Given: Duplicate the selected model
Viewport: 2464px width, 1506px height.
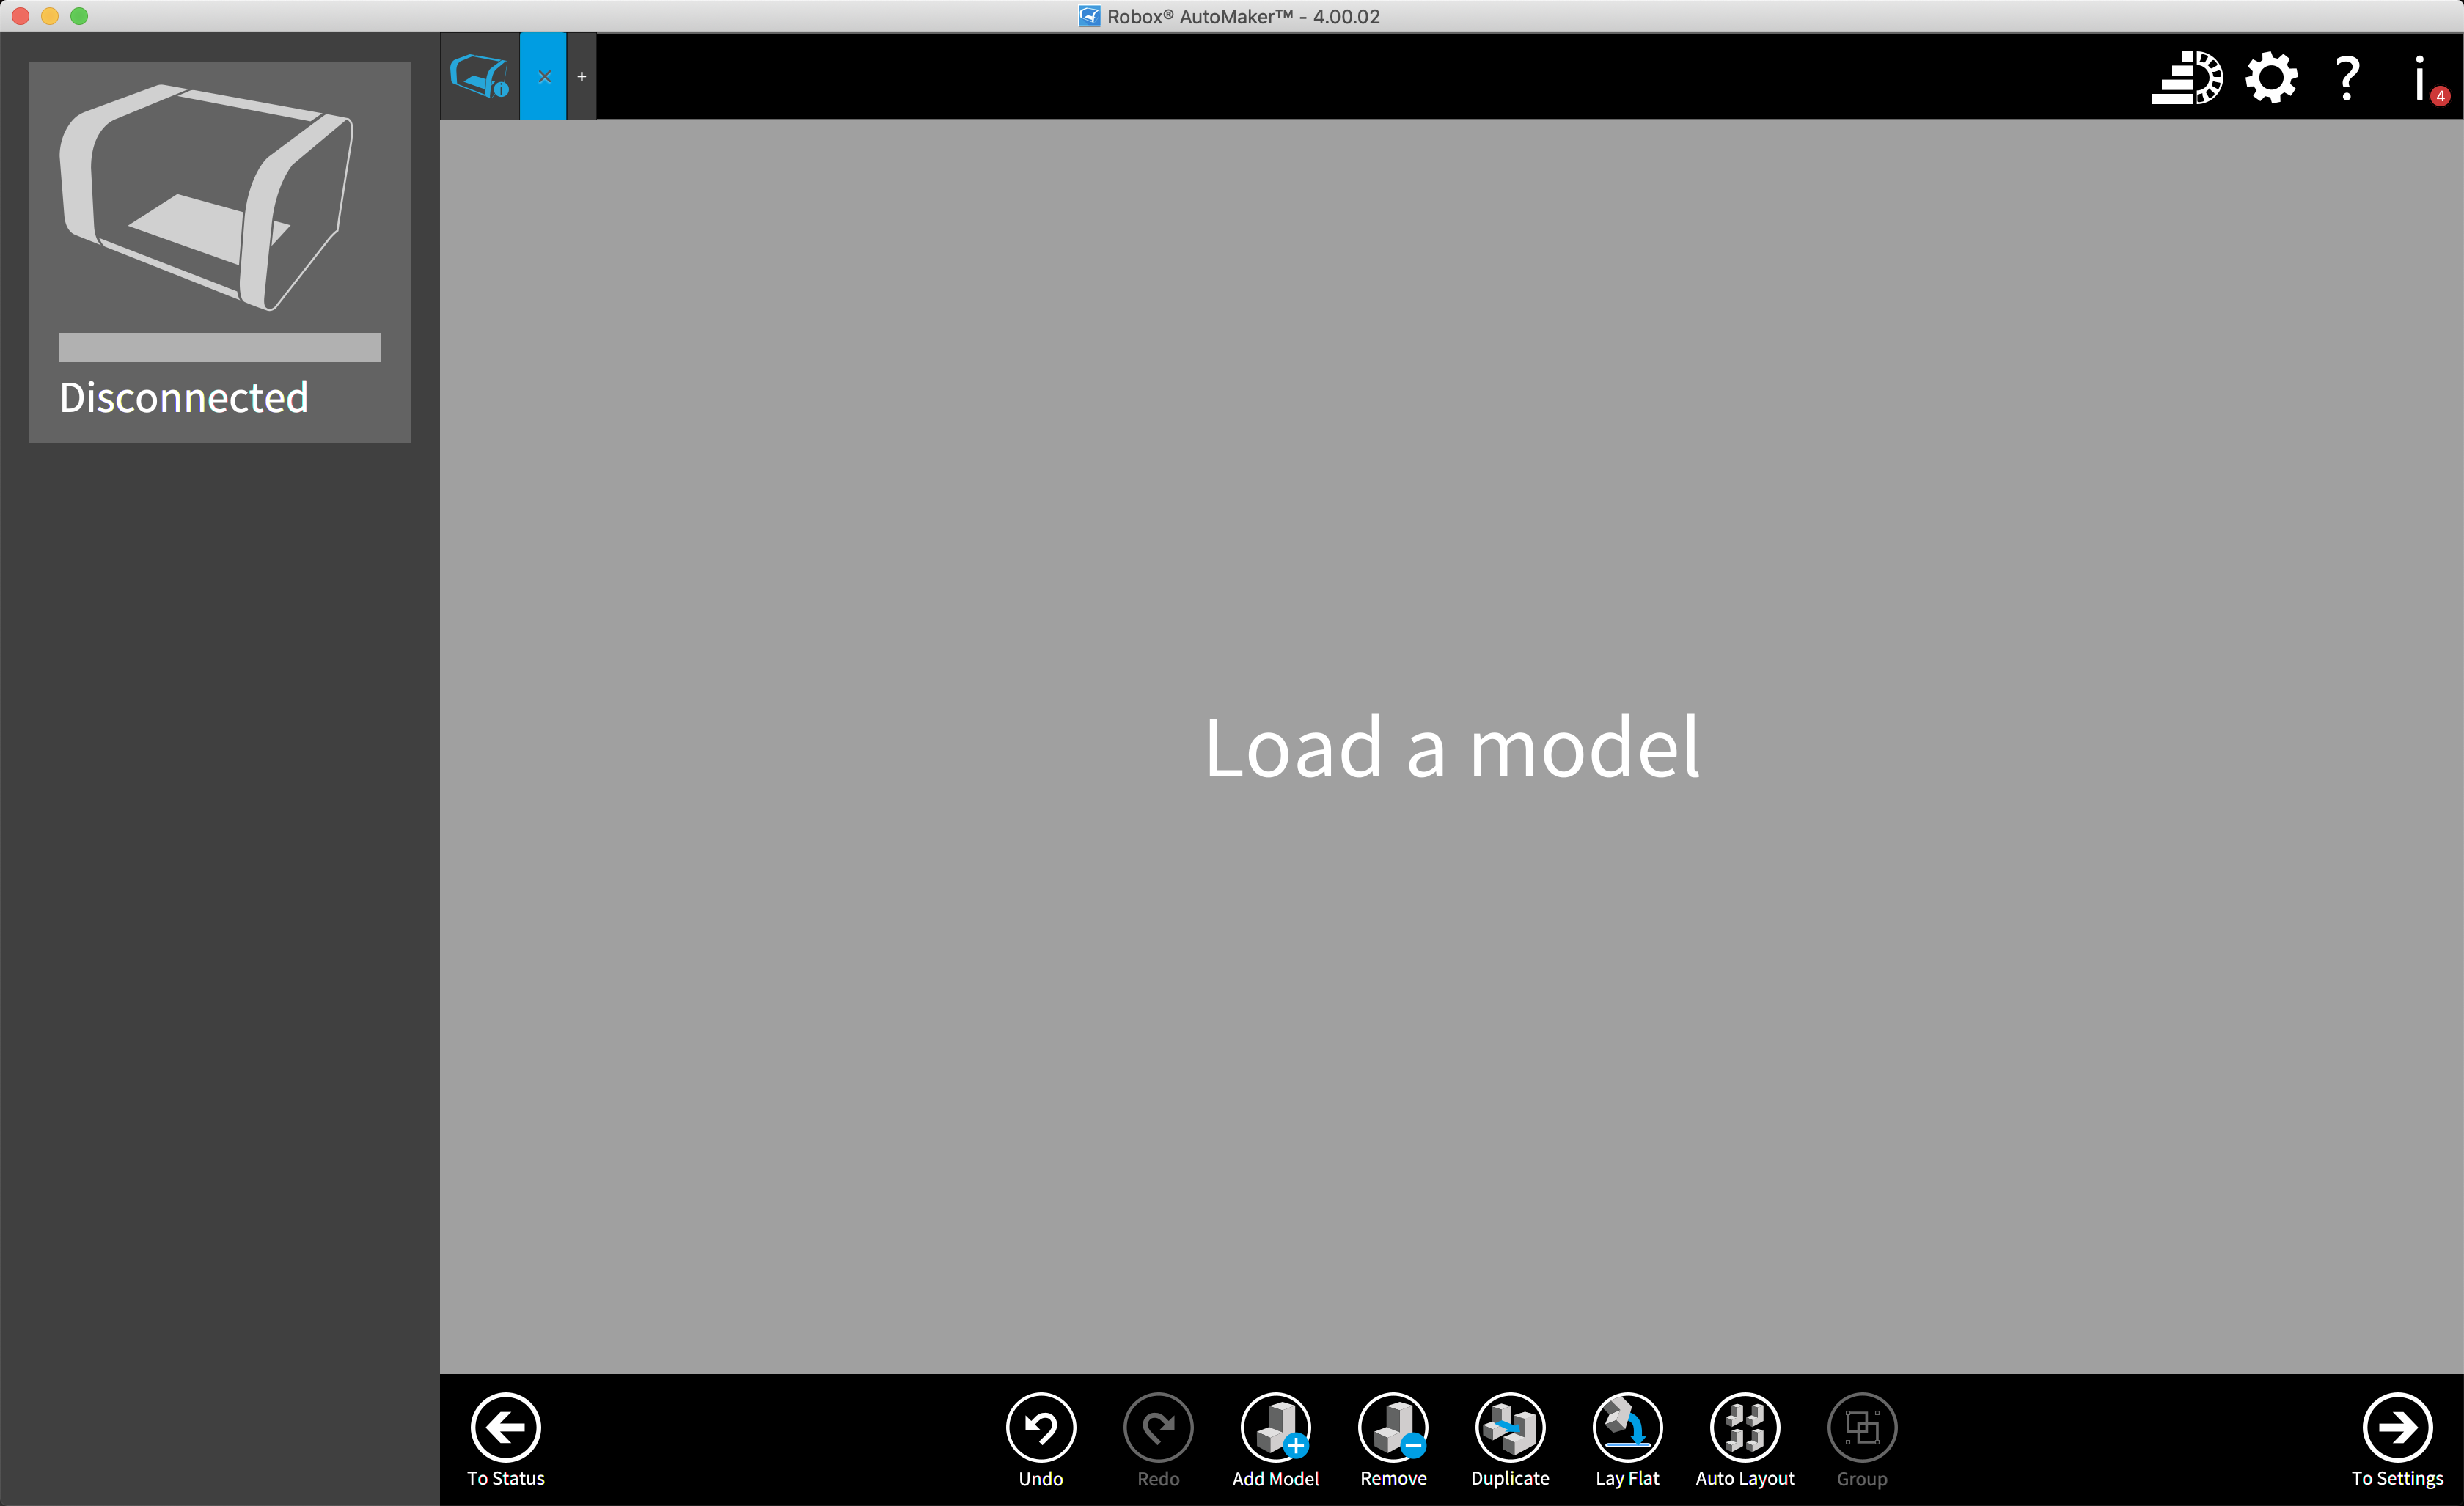Looking at the screenshot, I should coord(1509,1427).
